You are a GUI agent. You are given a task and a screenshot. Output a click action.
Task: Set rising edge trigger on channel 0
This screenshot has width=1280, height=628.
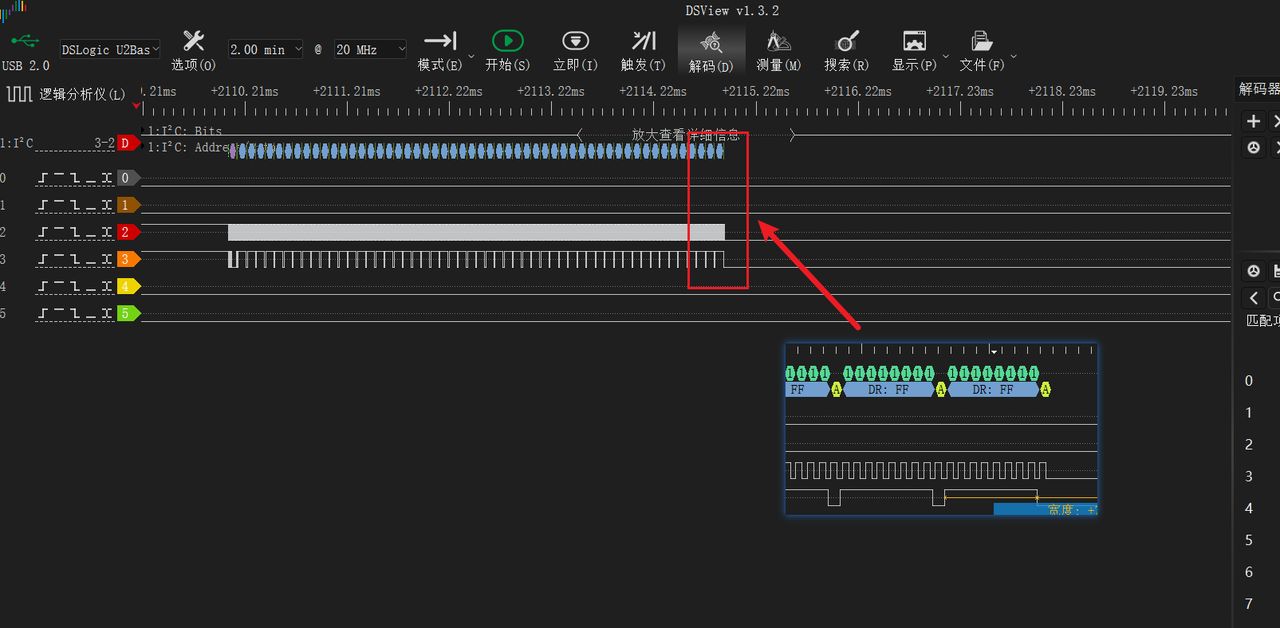(43, 178)
